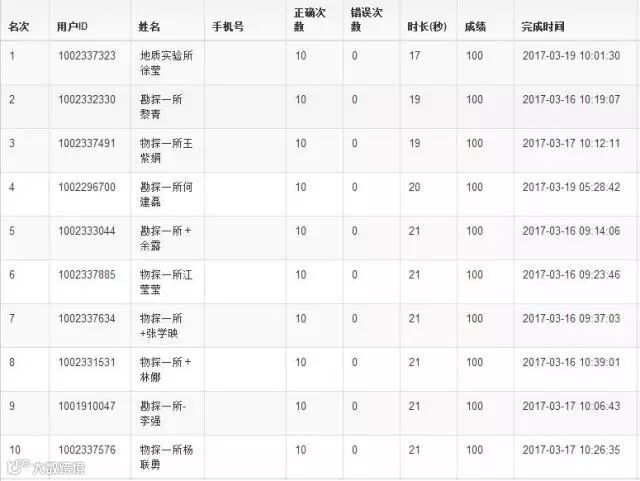This screenshot has height=481, width=640.
Task: Click completion time 2017-03-19 10:01:30
Action: pos(571,56)
